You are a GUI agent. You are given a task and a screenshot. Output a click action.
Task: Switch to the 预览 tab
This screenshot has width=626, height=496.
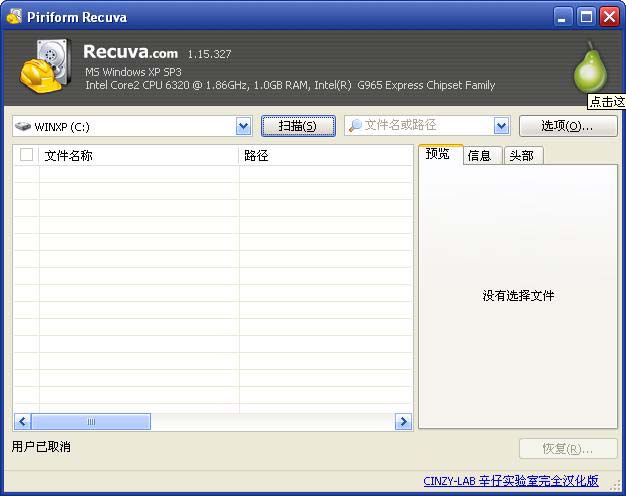(439, 154)
